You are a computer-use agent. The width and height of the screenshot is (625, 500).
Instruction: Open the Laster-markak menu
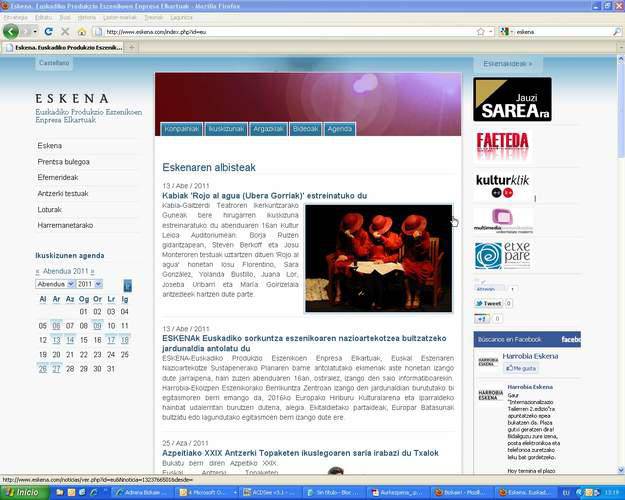point(120,18)
